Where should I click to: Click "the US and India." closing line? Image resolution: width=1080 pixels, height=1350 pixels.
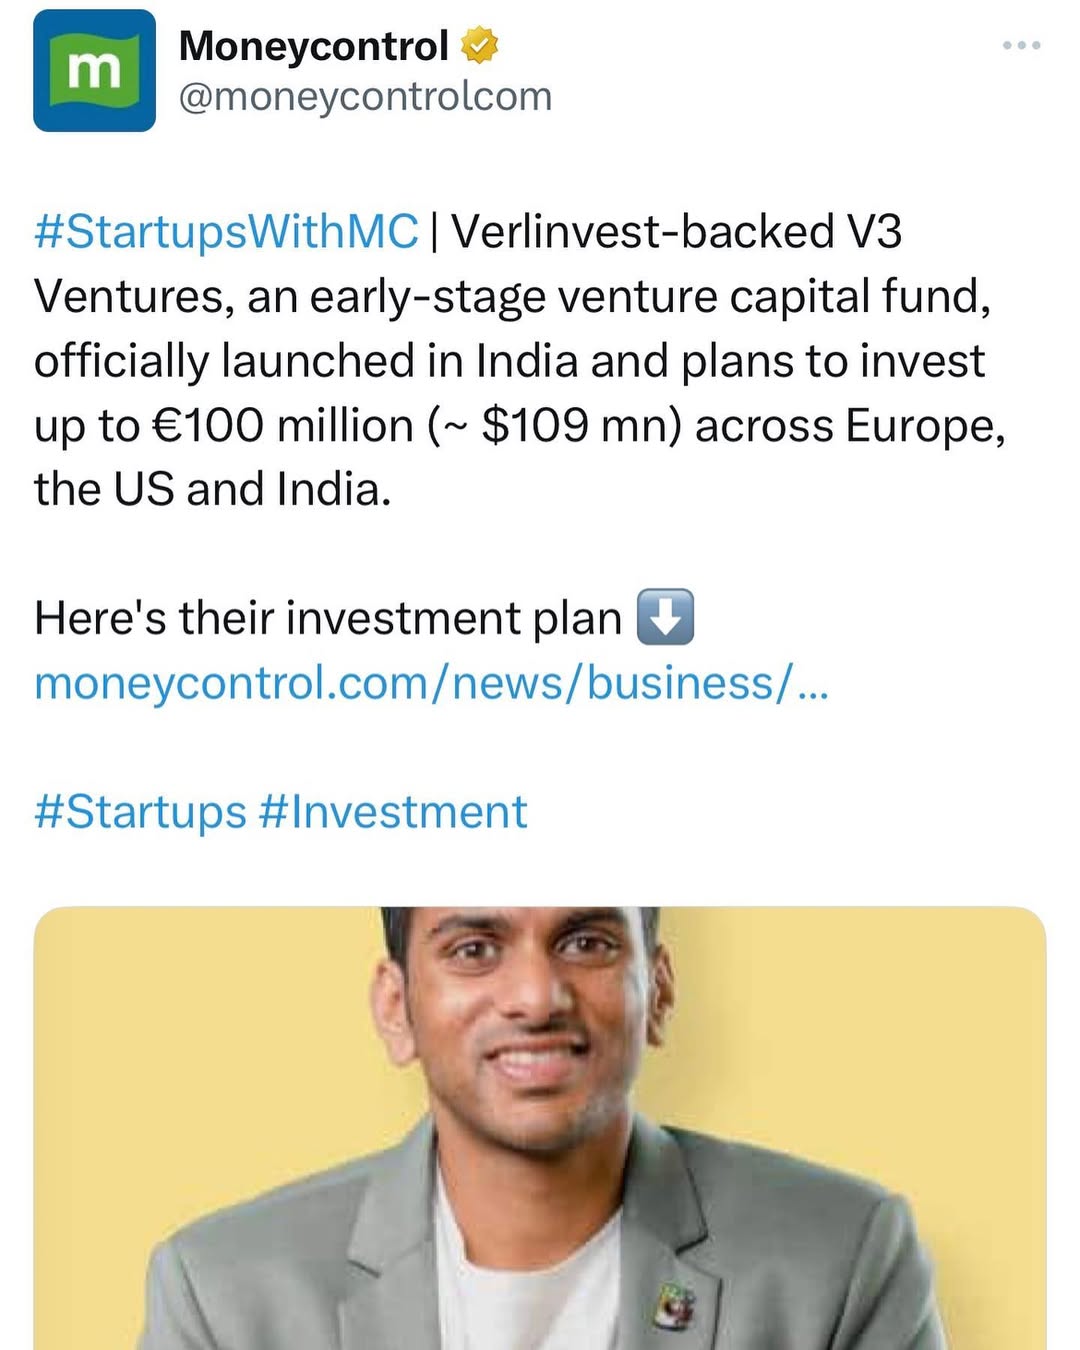point(212,490)
